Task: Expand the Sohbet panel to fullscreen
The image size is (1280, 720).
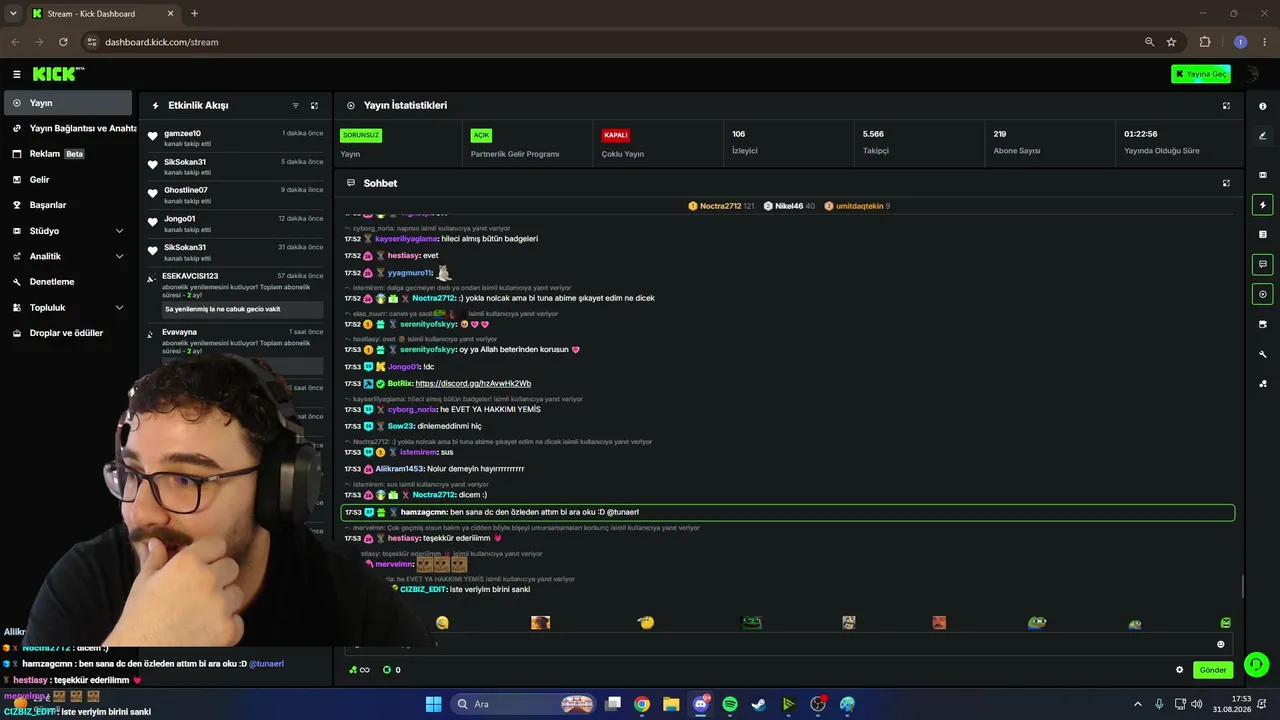Action: coord(1226,183)
